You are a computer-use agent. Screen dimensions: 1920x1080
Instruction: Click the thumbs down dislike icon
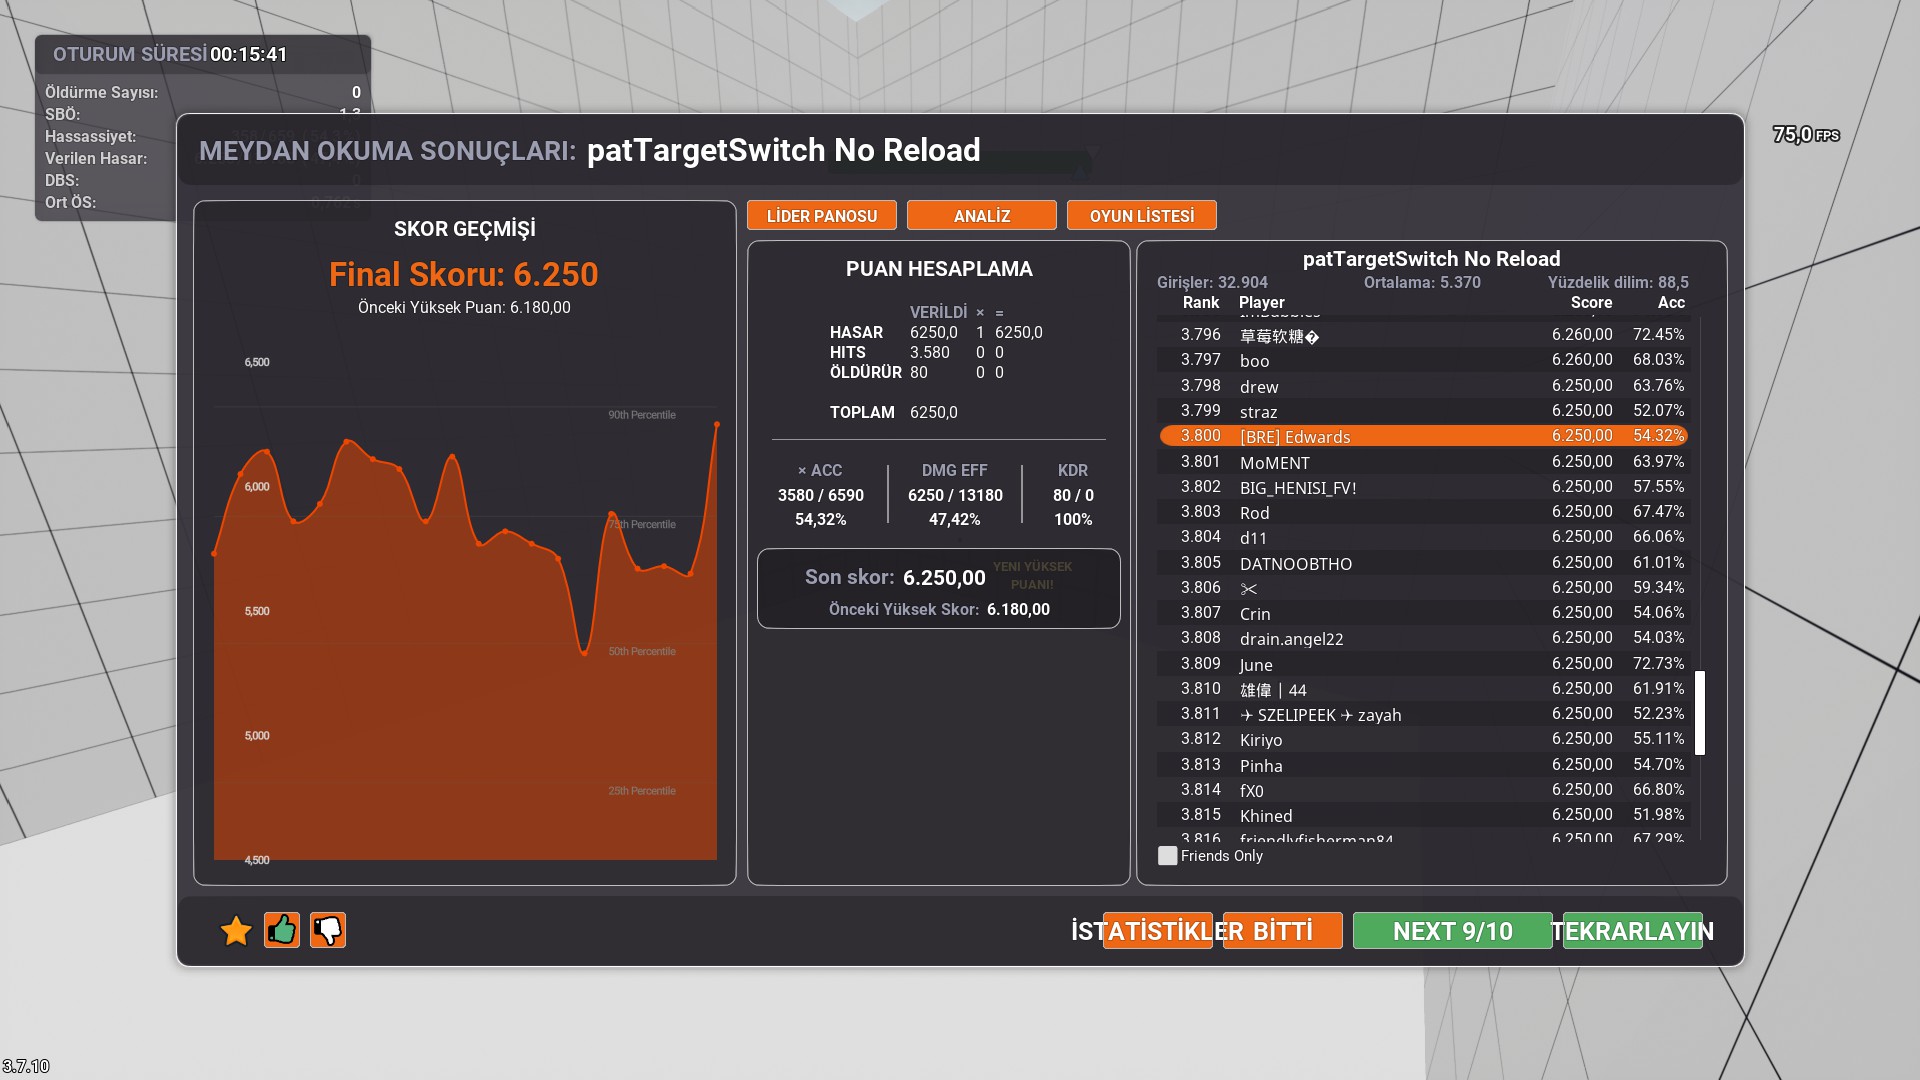(328, 930)
